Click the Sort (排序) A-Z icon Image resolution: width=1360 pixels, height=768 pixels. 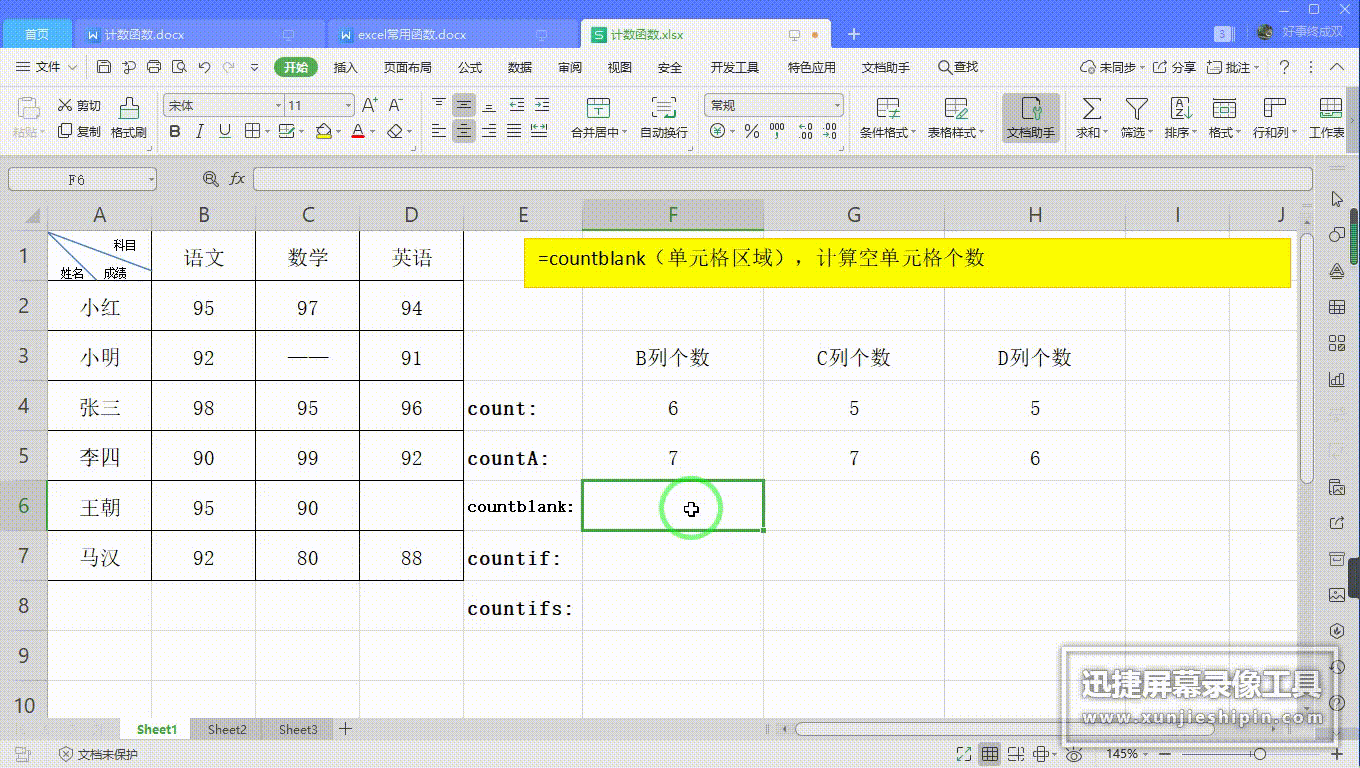click(1181, 108)
